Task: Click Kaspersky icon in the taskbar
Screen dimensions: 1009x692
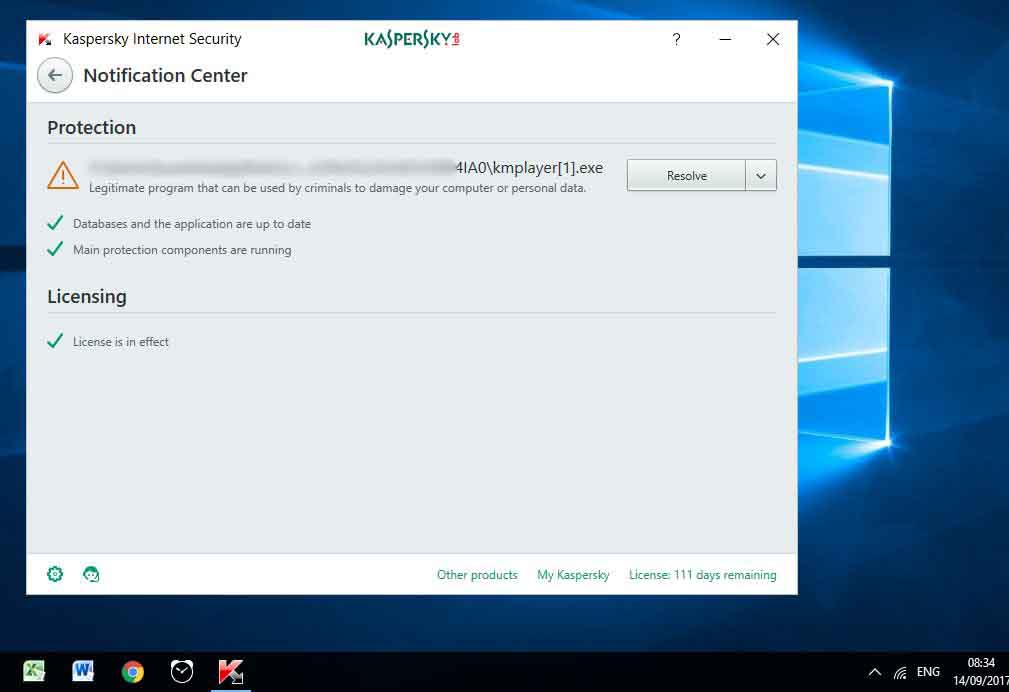Action: (x=231, y=671)
